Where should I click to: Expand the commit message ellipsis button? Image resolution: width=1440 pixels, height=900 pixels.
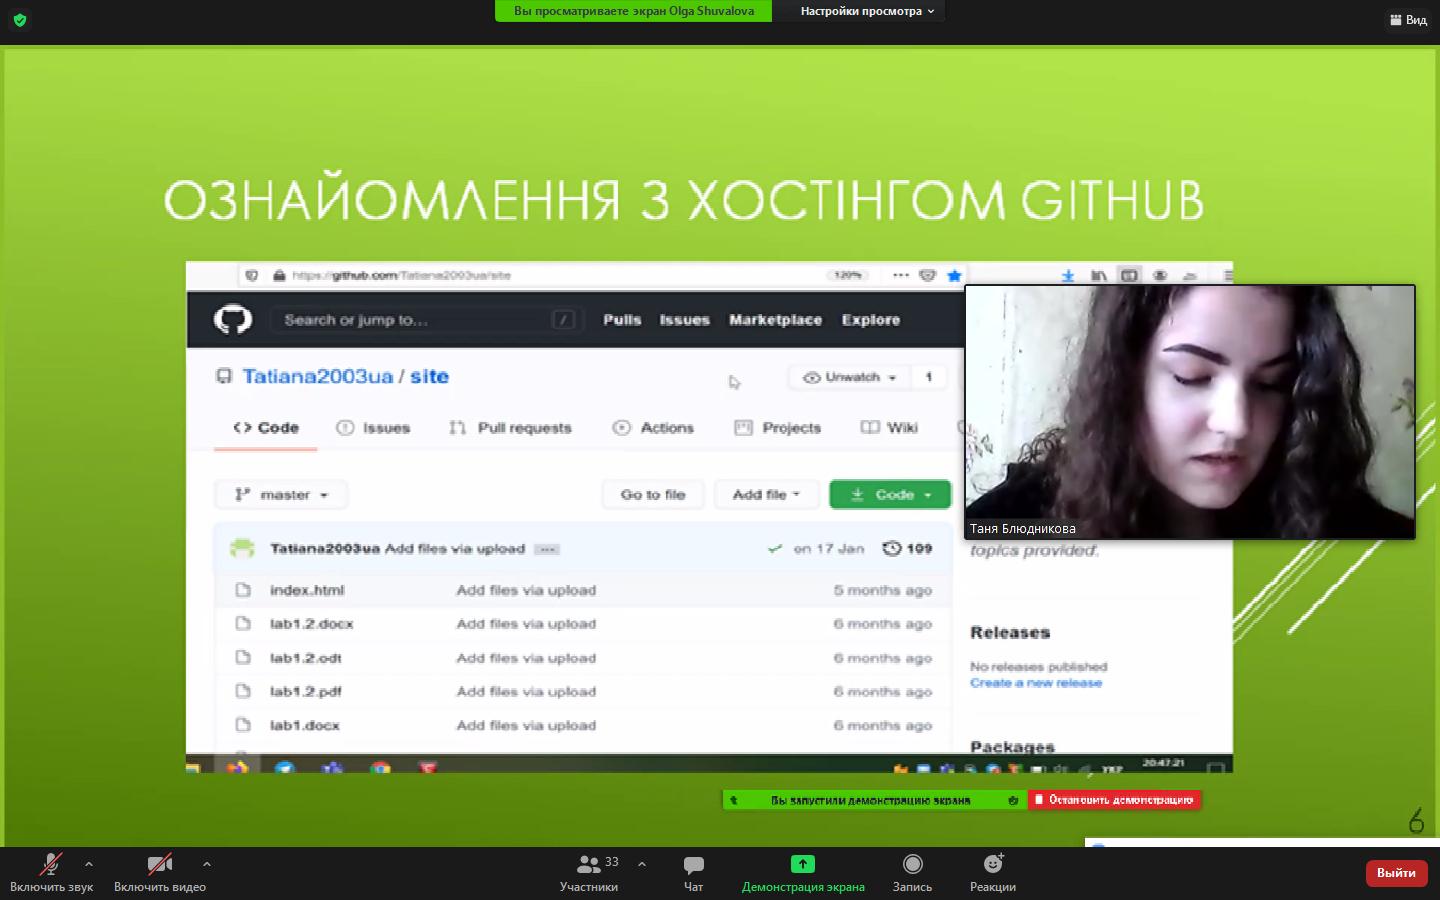click(x=546, y=549)
